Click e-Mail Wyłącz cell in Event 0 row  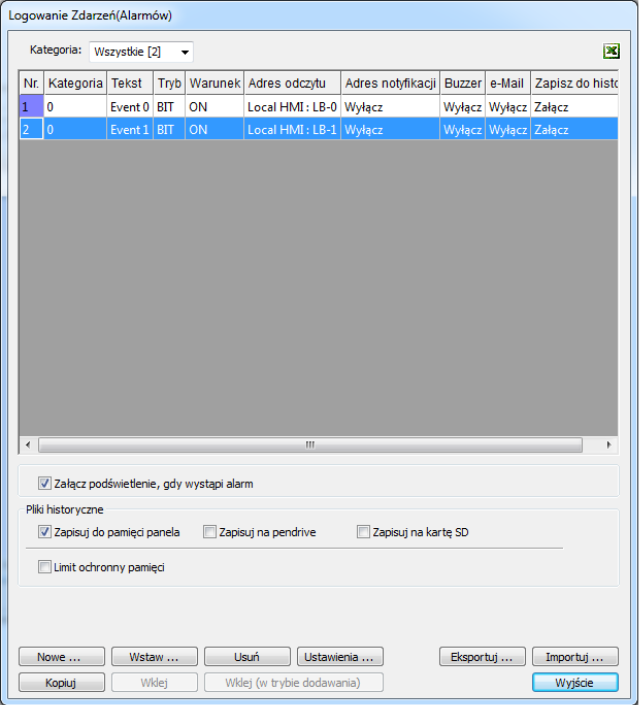tap(508, 107)
